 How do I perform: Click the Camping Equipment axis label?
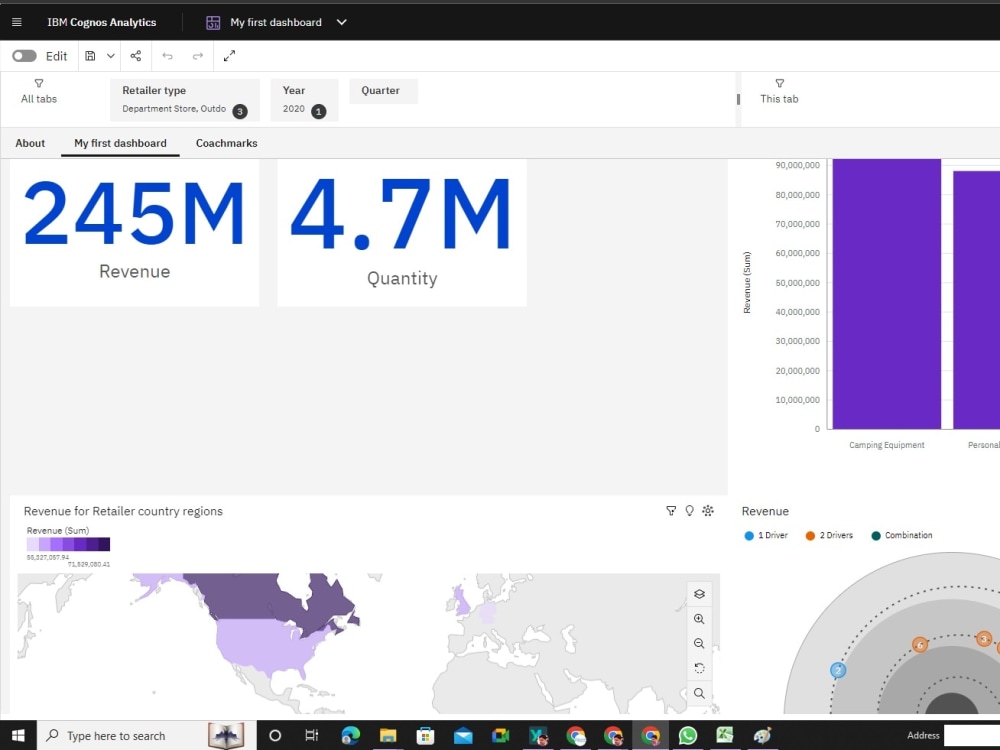coord(886,445)
